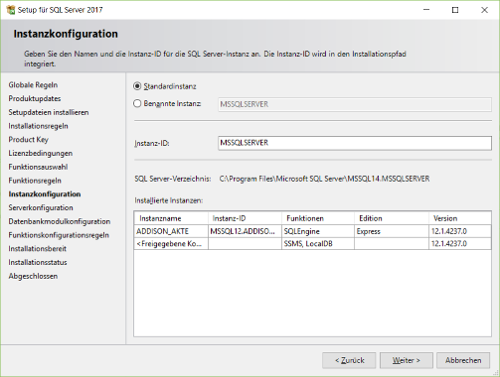Viewport: 500px width, 377px height.
Task: Sort by the Version column header
Action: coord(460,218)
